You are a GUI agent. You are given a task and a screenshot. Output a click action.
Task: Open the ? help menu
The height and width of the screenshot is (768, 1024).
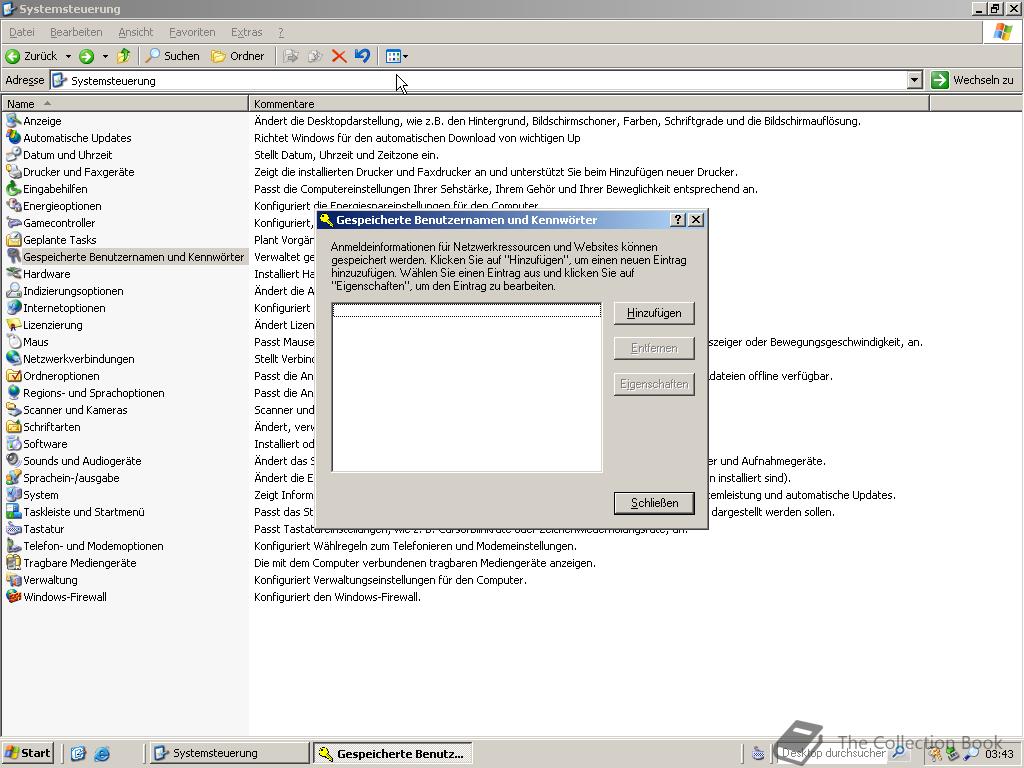(x=281, y=32)
